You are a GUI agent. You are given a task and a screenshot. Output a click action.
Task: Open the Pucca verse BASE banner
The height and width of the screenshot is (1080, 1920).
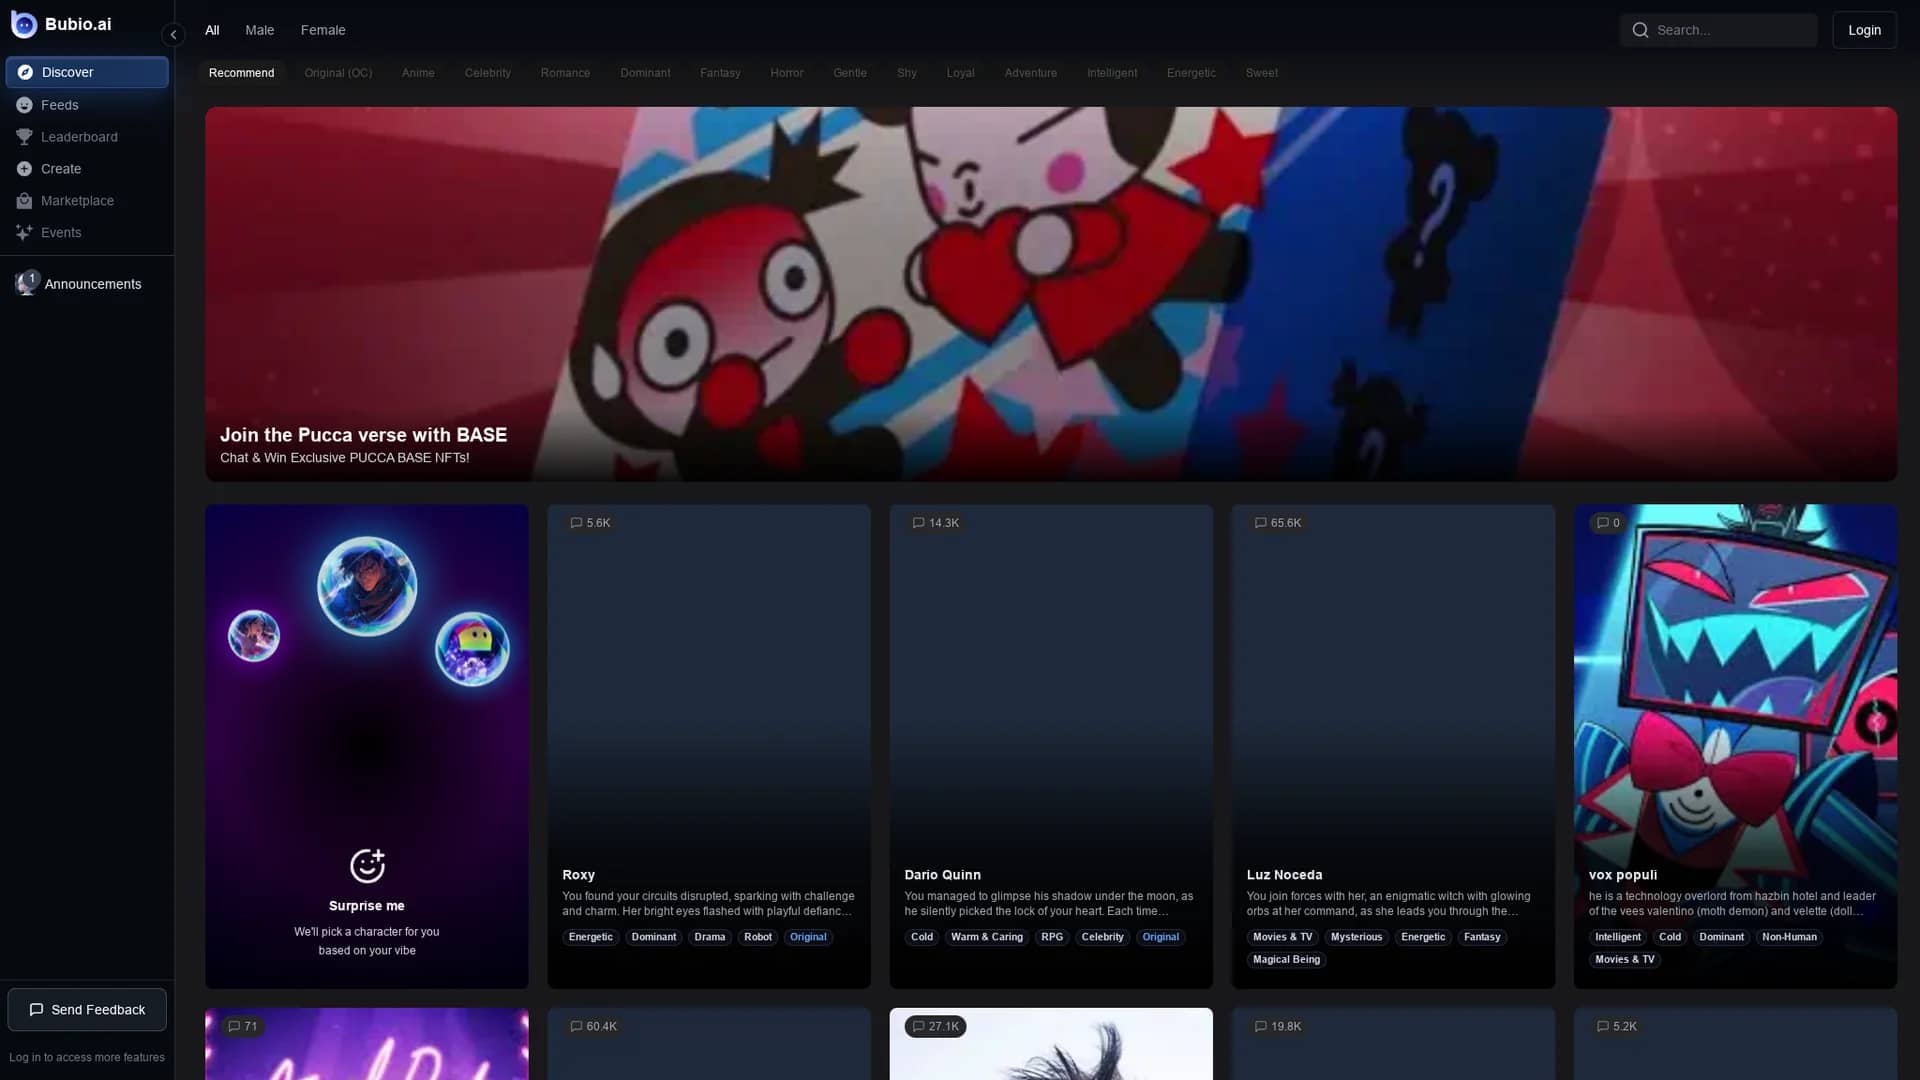(1051, 294)
